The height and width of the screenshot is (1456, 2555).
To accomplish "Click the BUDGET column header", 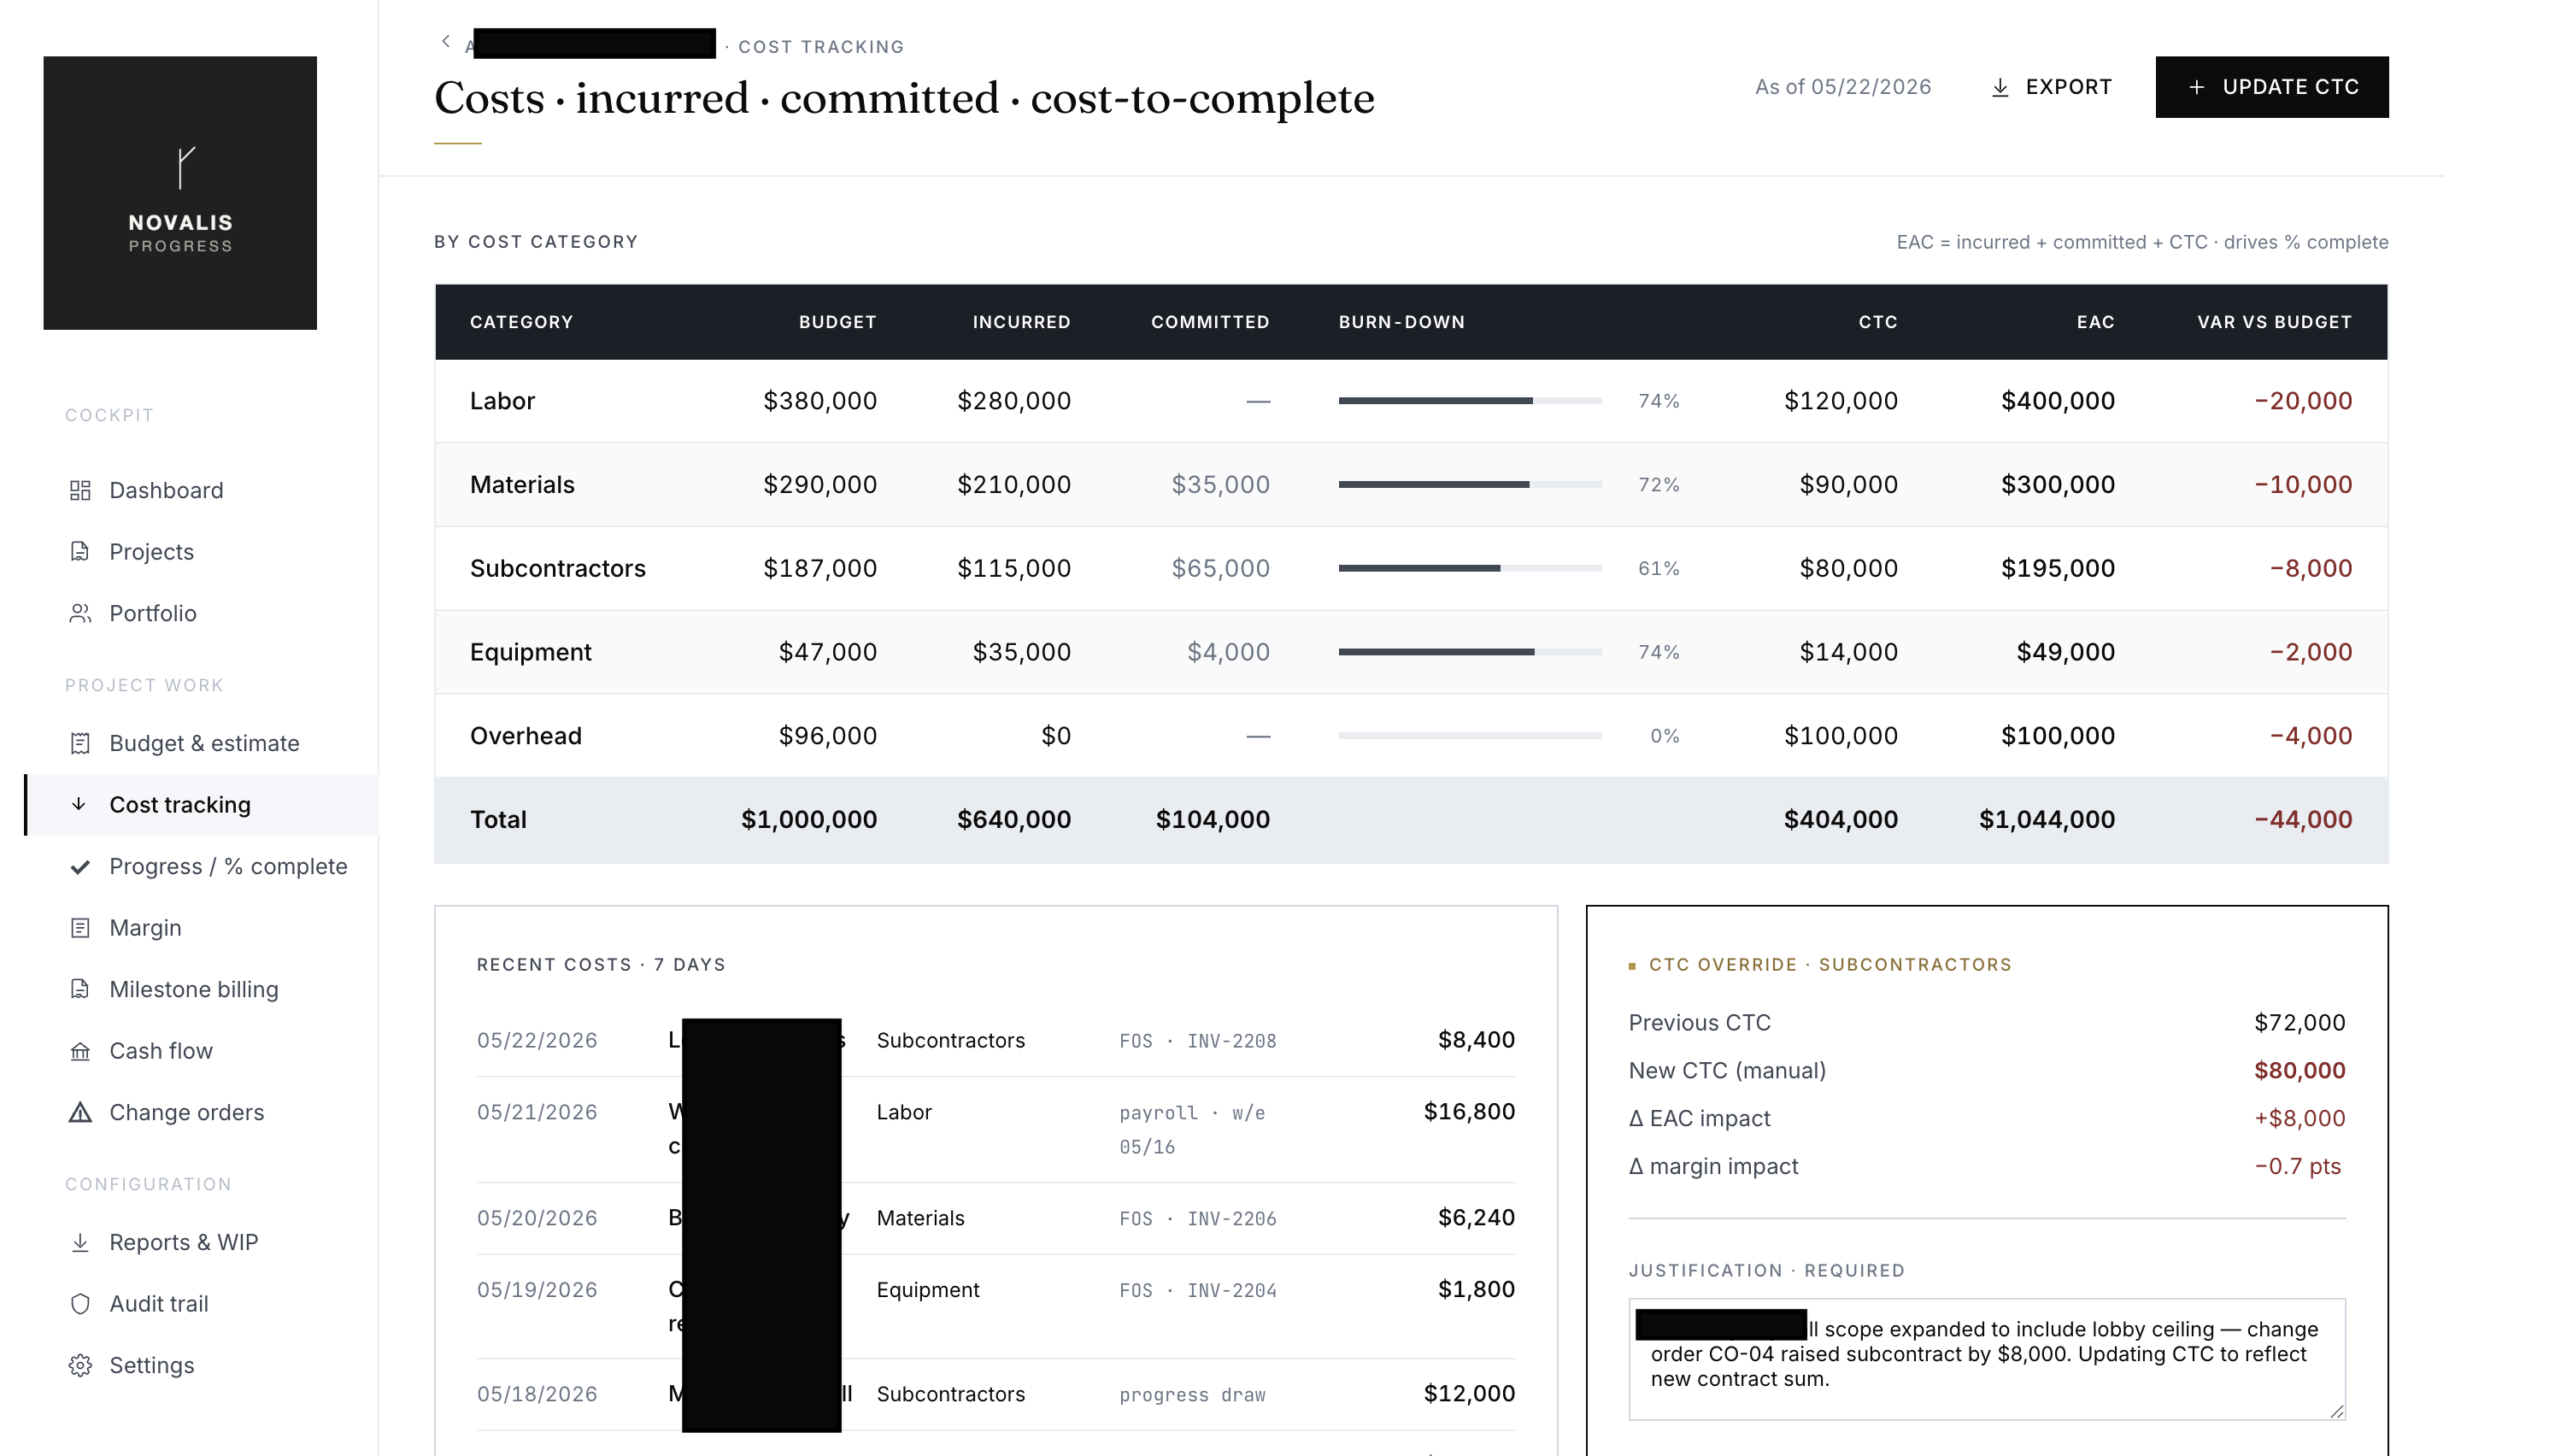I will click(x=837, y=322).
